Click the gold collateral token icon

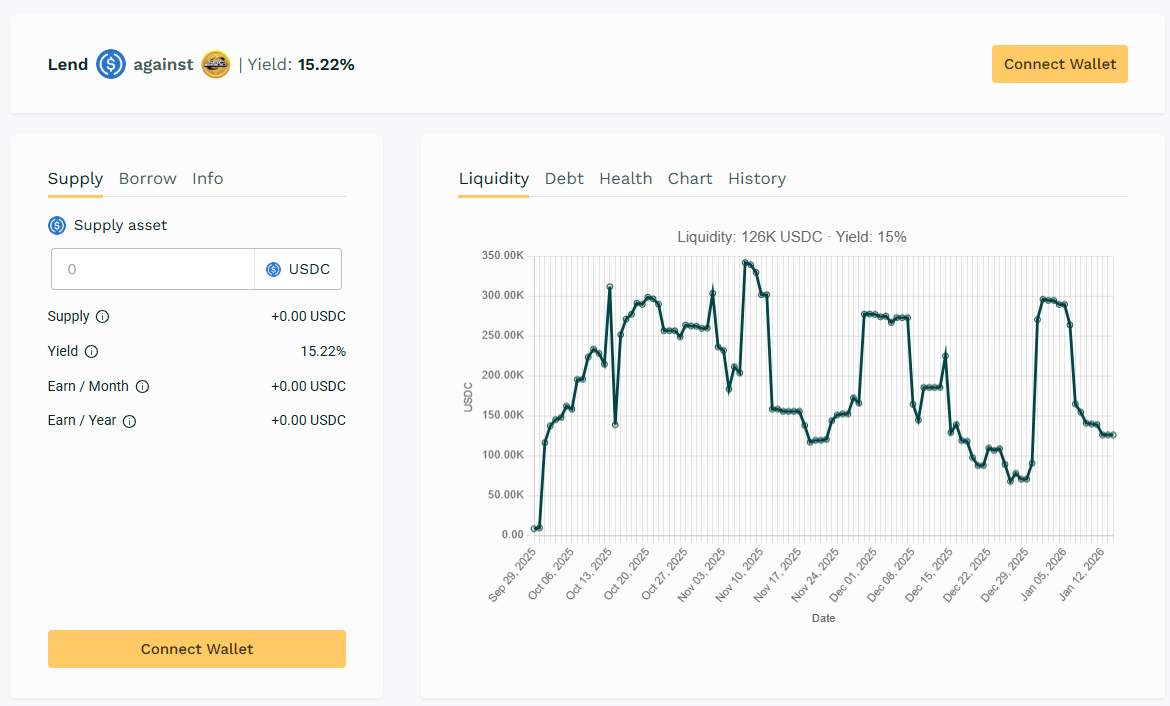pyautogui.click(x=216, y=65)
